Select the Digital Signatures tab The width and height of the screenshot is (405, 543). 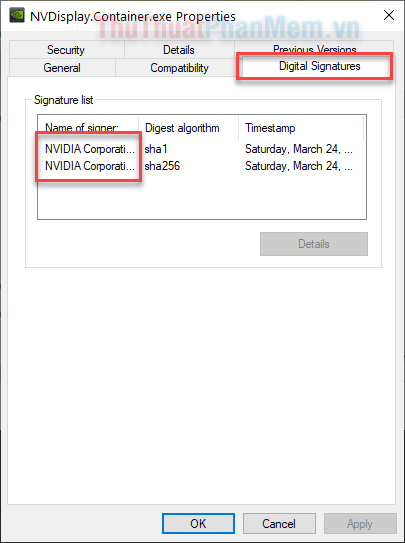(320, 66)
